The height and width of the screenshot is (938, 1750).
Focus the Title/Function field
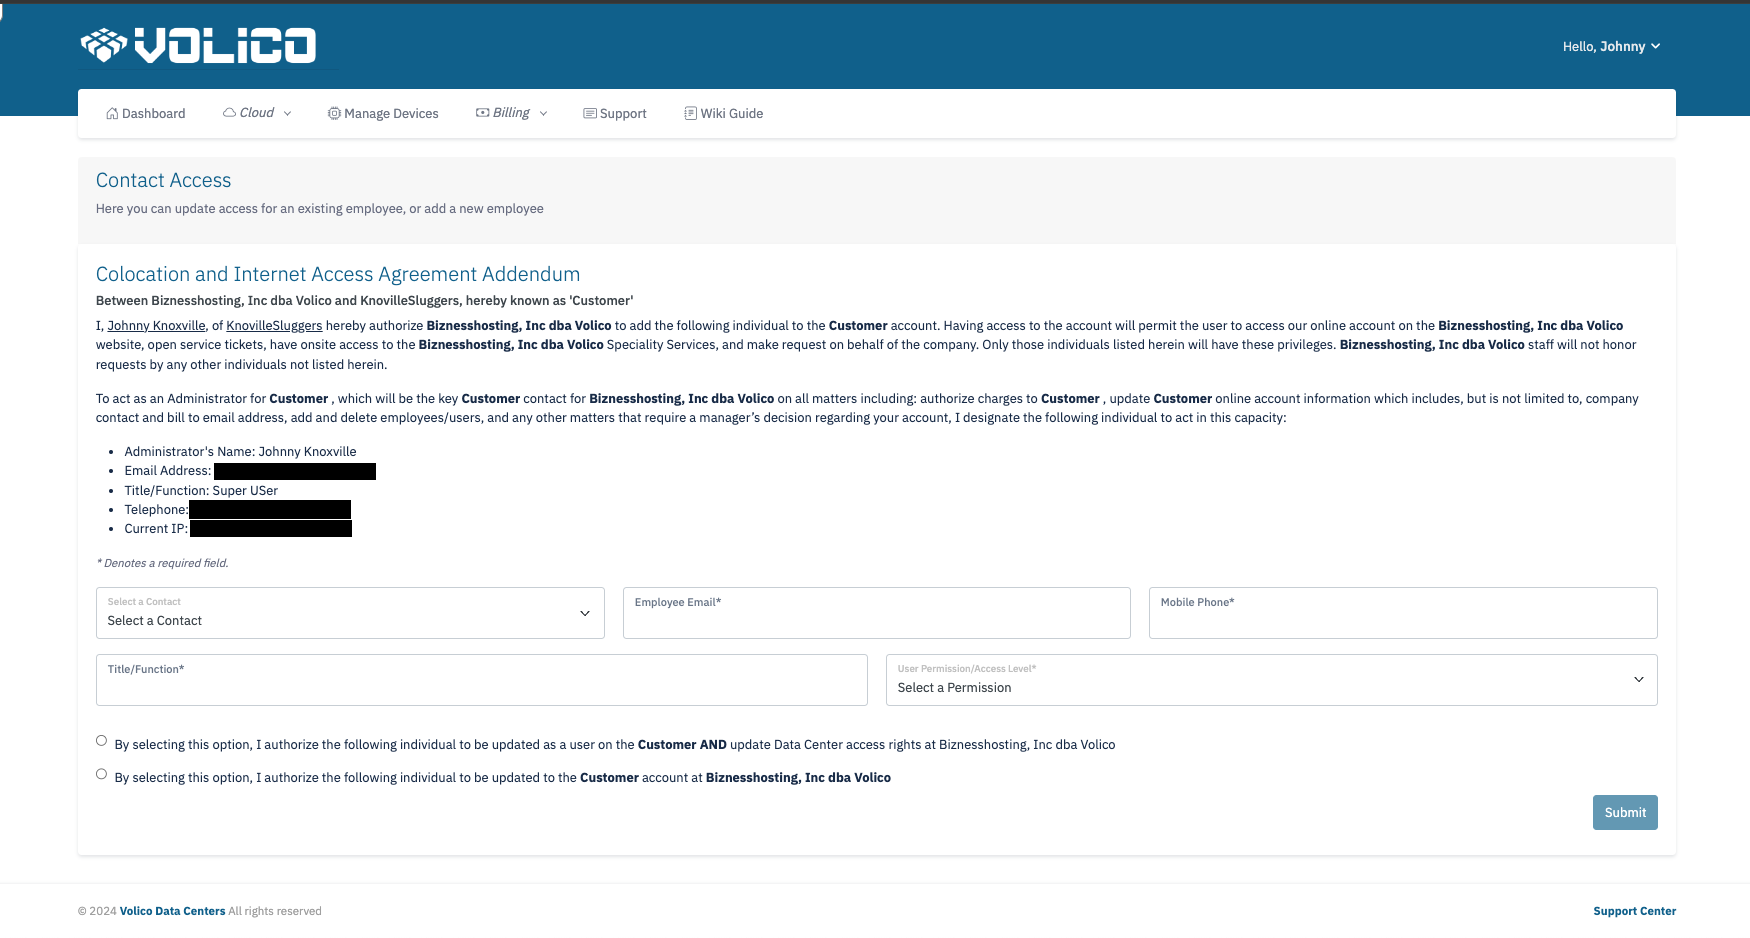(482, 680)
